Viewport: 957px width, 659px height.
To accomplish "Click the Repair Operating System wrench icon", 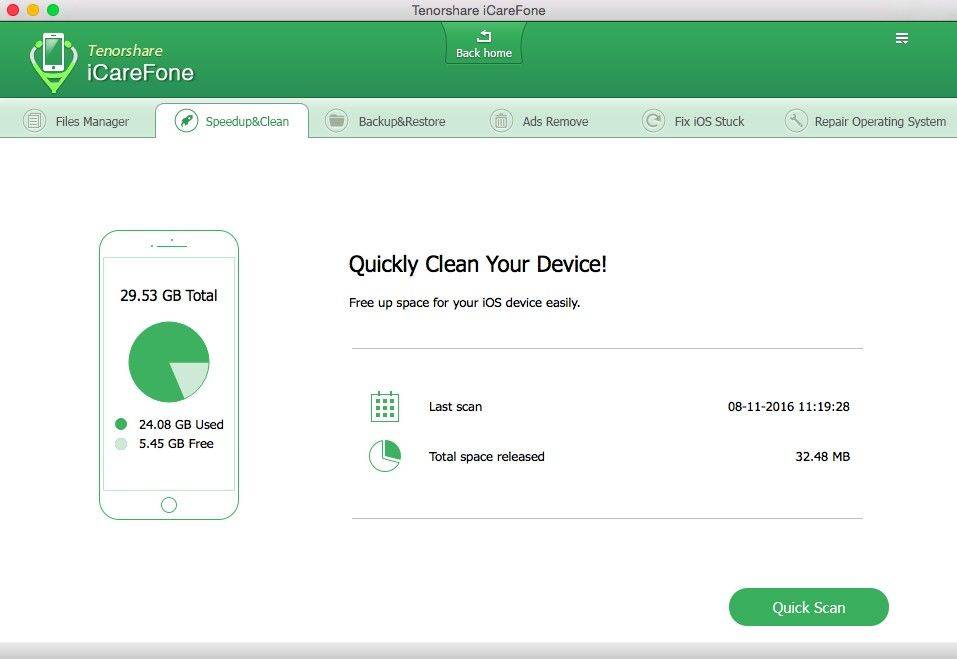I will (796, 120).
